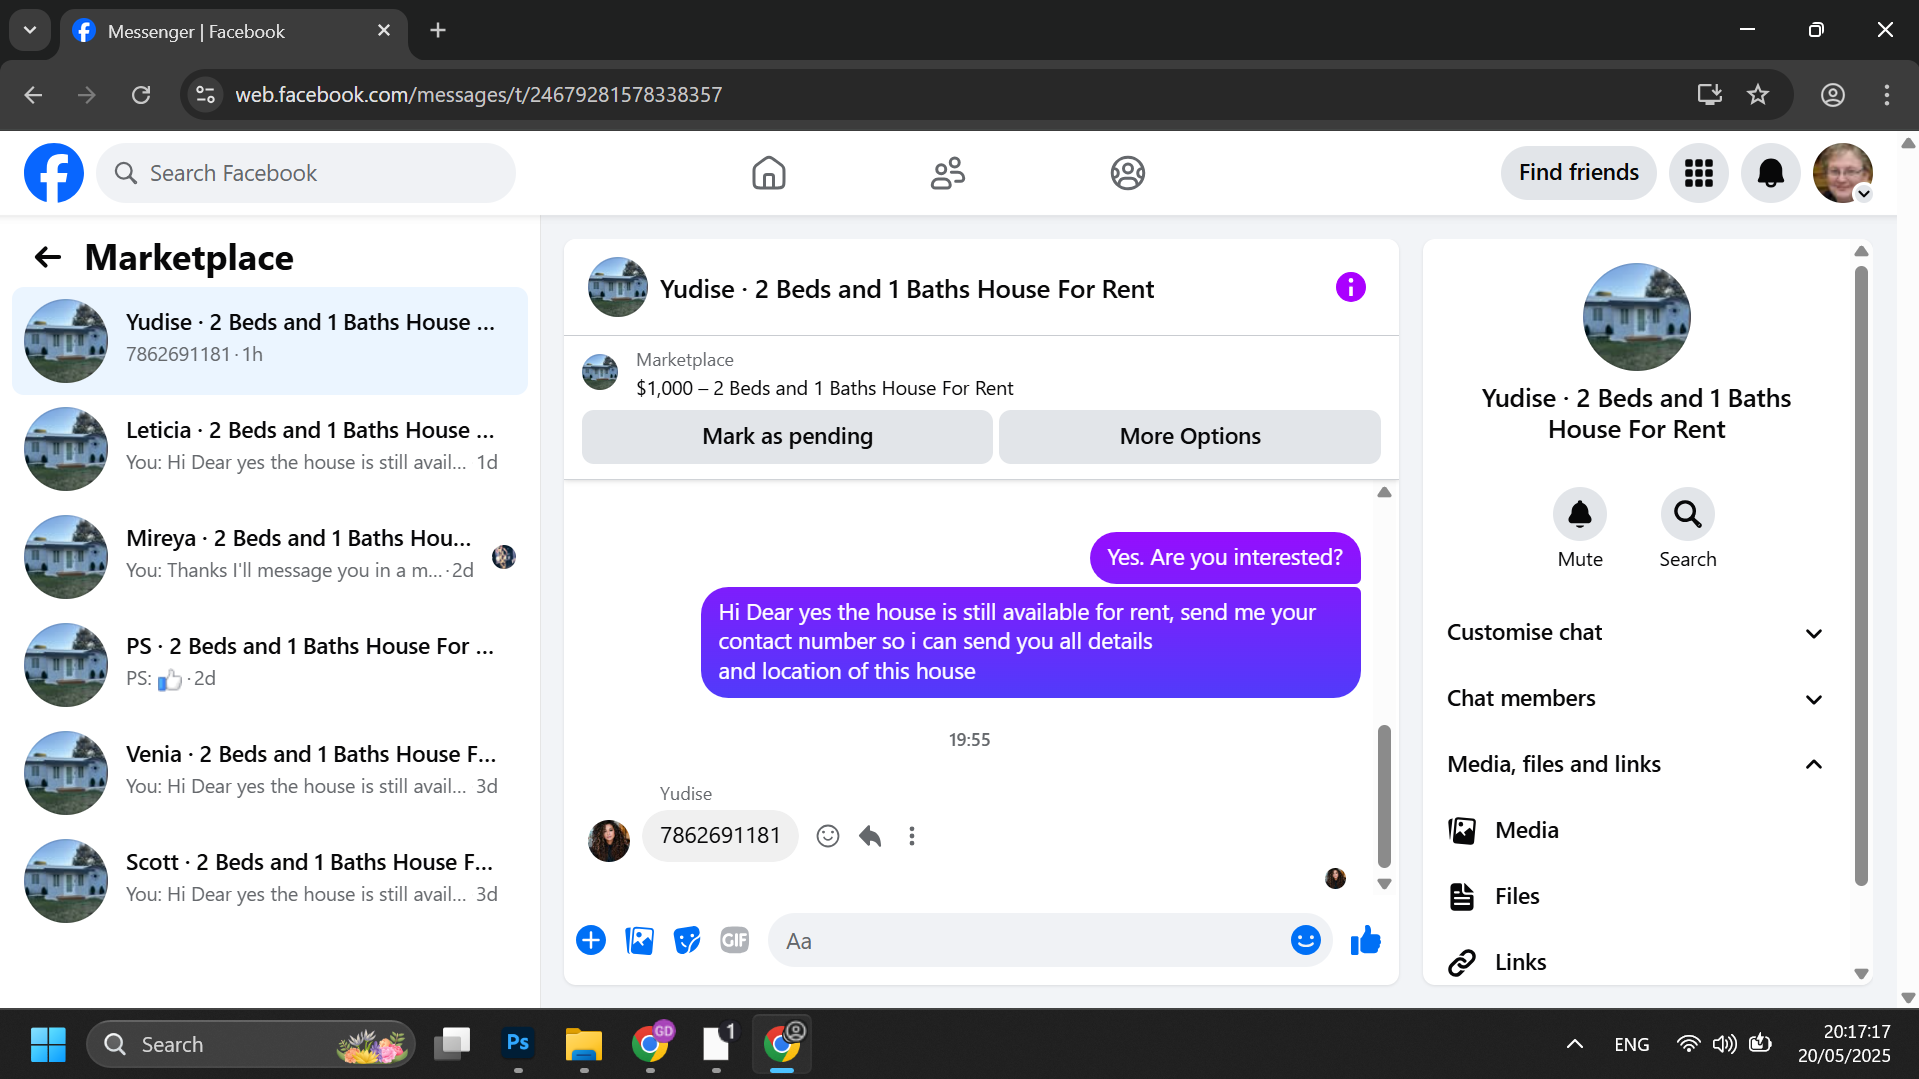The width and height of the screenshot is (1919, 1079).
Task: Open Photoshop from the taskbar
Action: (518, 1044)
